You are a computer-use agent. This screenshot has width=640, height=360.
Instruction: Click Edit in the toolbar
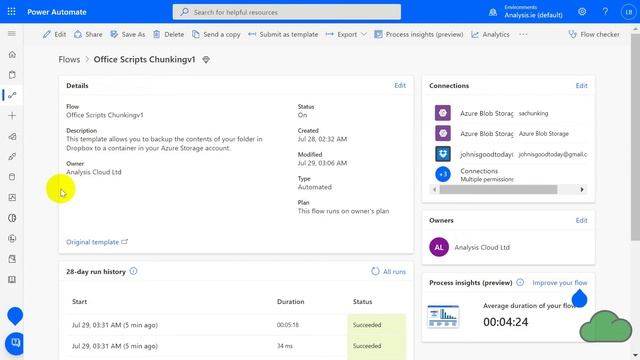(x=55, y=34)
